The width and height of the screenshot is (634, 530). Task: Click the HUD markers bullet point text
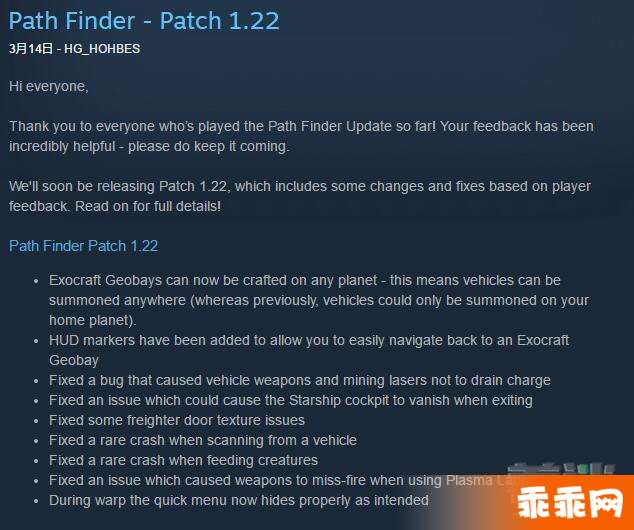309,350
